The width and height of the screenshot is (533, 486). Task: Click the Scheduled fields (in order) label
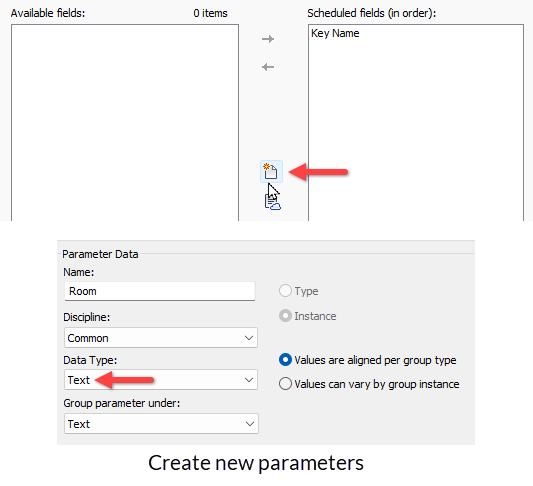(x=372, y=13)
